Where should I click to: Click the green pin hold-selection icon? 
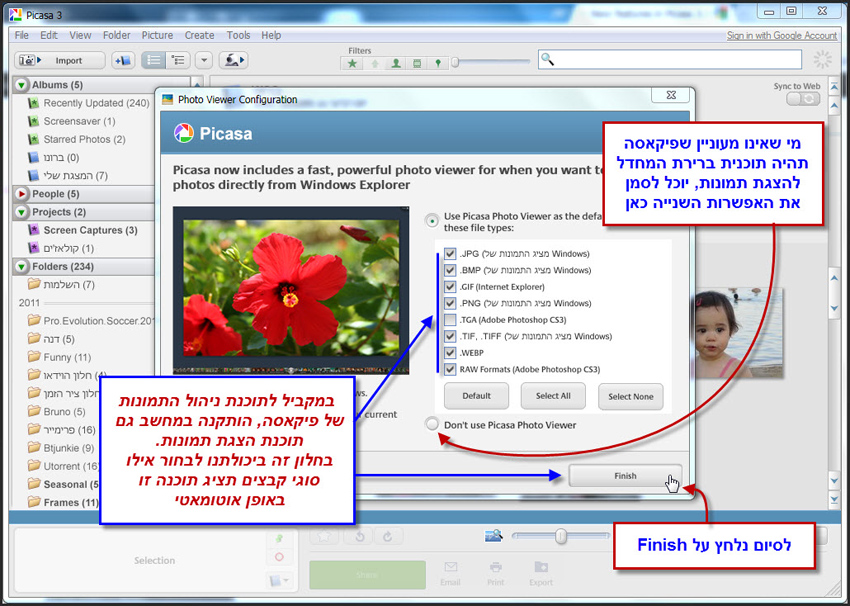tap(279, 538)
